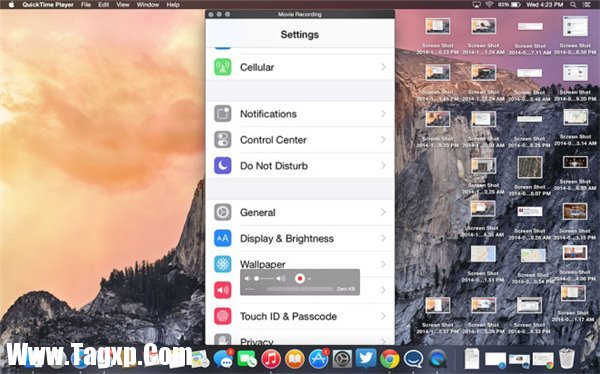Open General settings gear icon
Screen dimensions: 600x374
(x=223, y=212)
